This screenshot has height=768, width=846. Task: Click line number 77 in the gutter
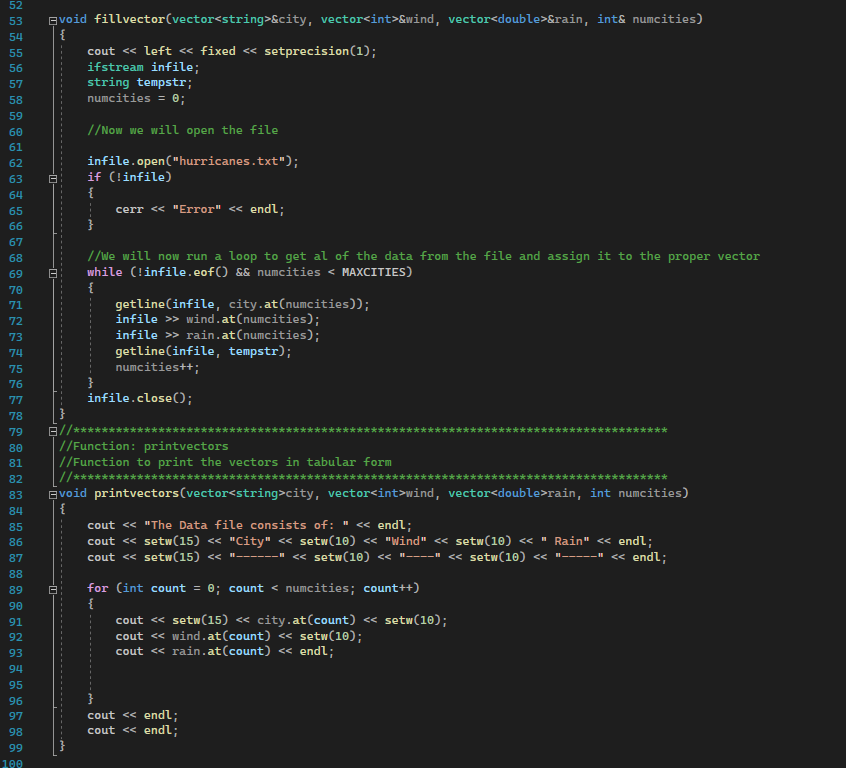pos(16,400)
